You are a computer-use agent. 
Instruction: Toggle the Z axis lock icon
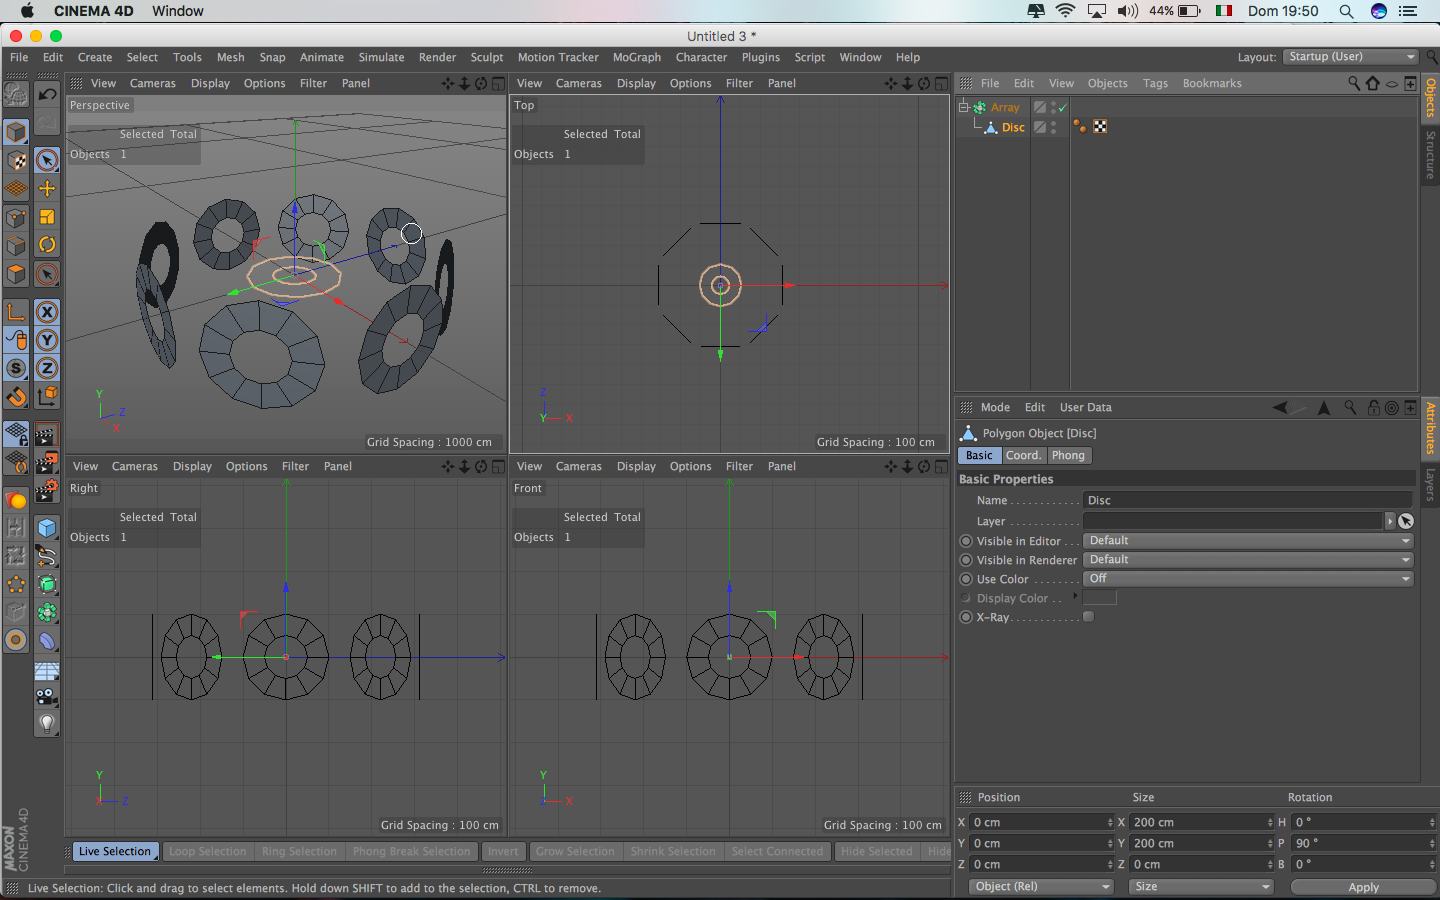click(47, 368)
